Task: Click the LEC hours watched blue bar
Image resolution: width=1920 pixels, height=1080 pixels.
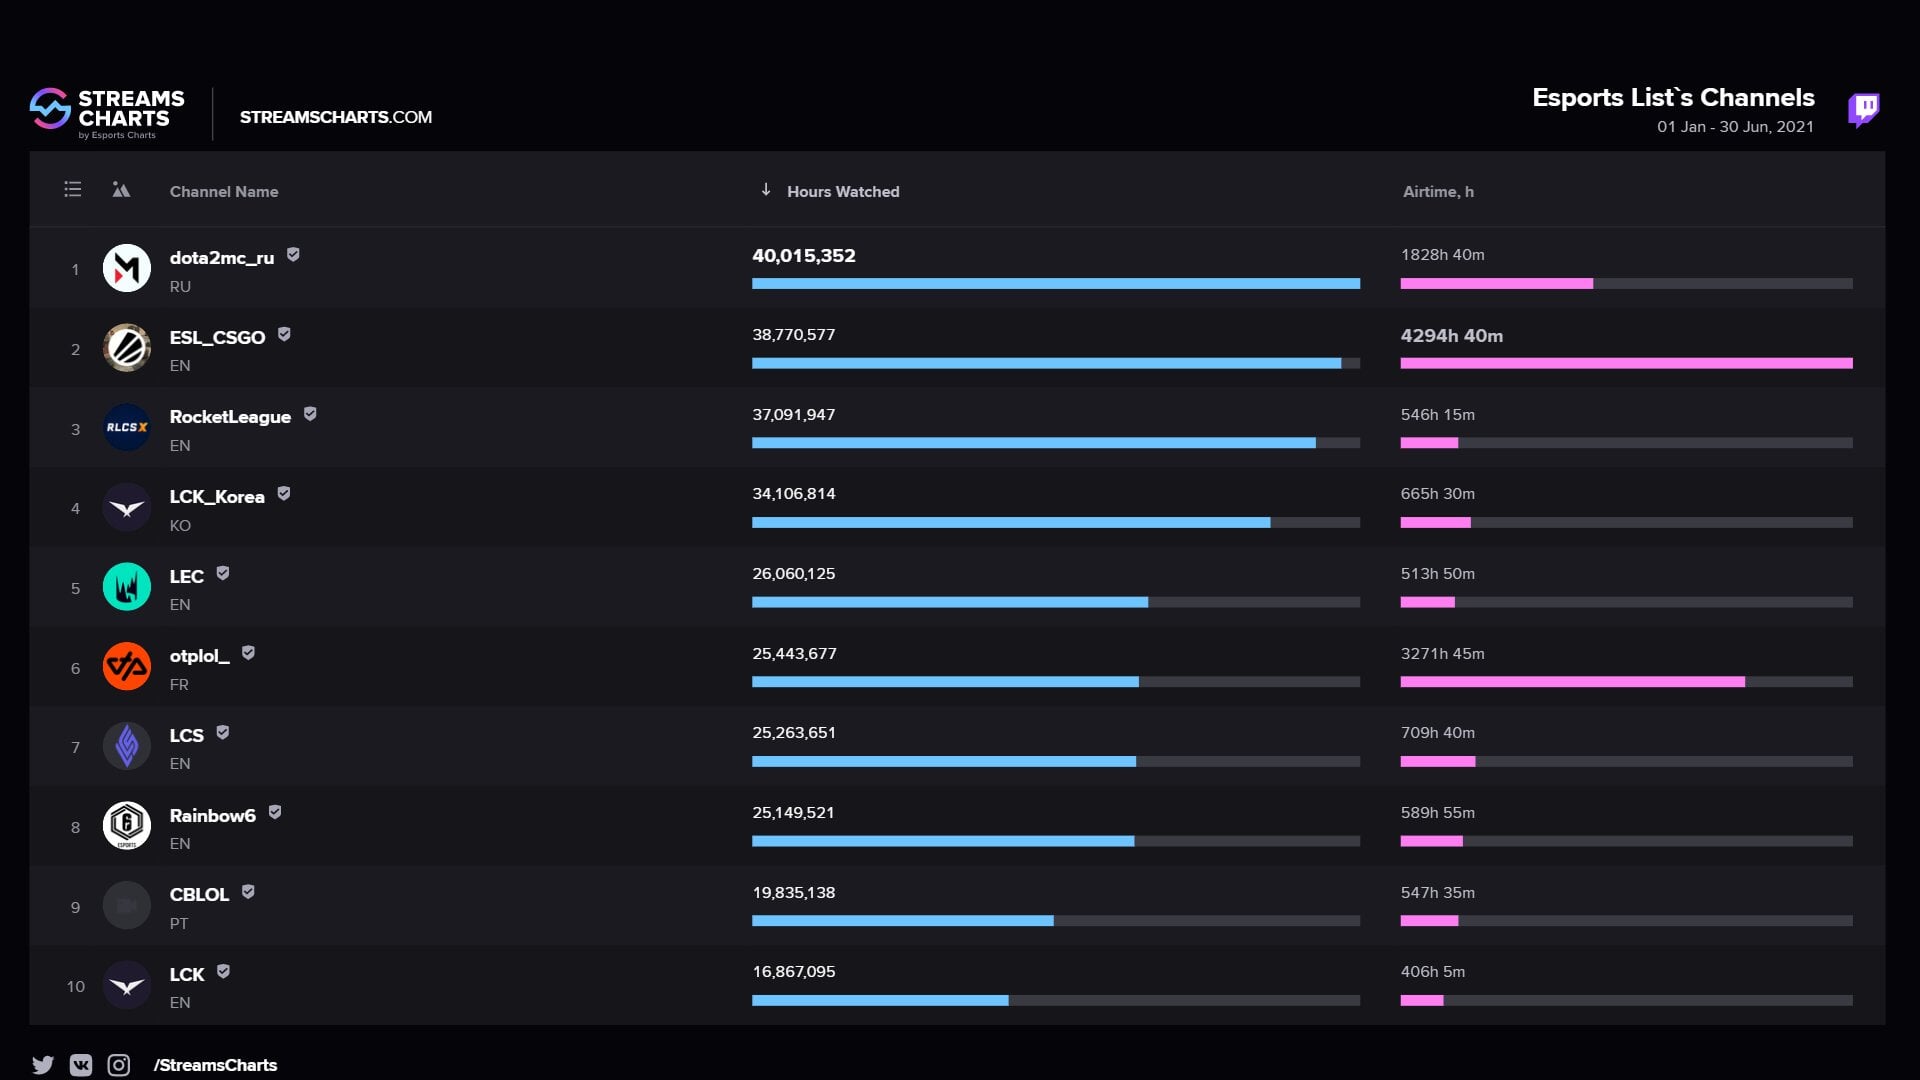Action: (949, 602)
